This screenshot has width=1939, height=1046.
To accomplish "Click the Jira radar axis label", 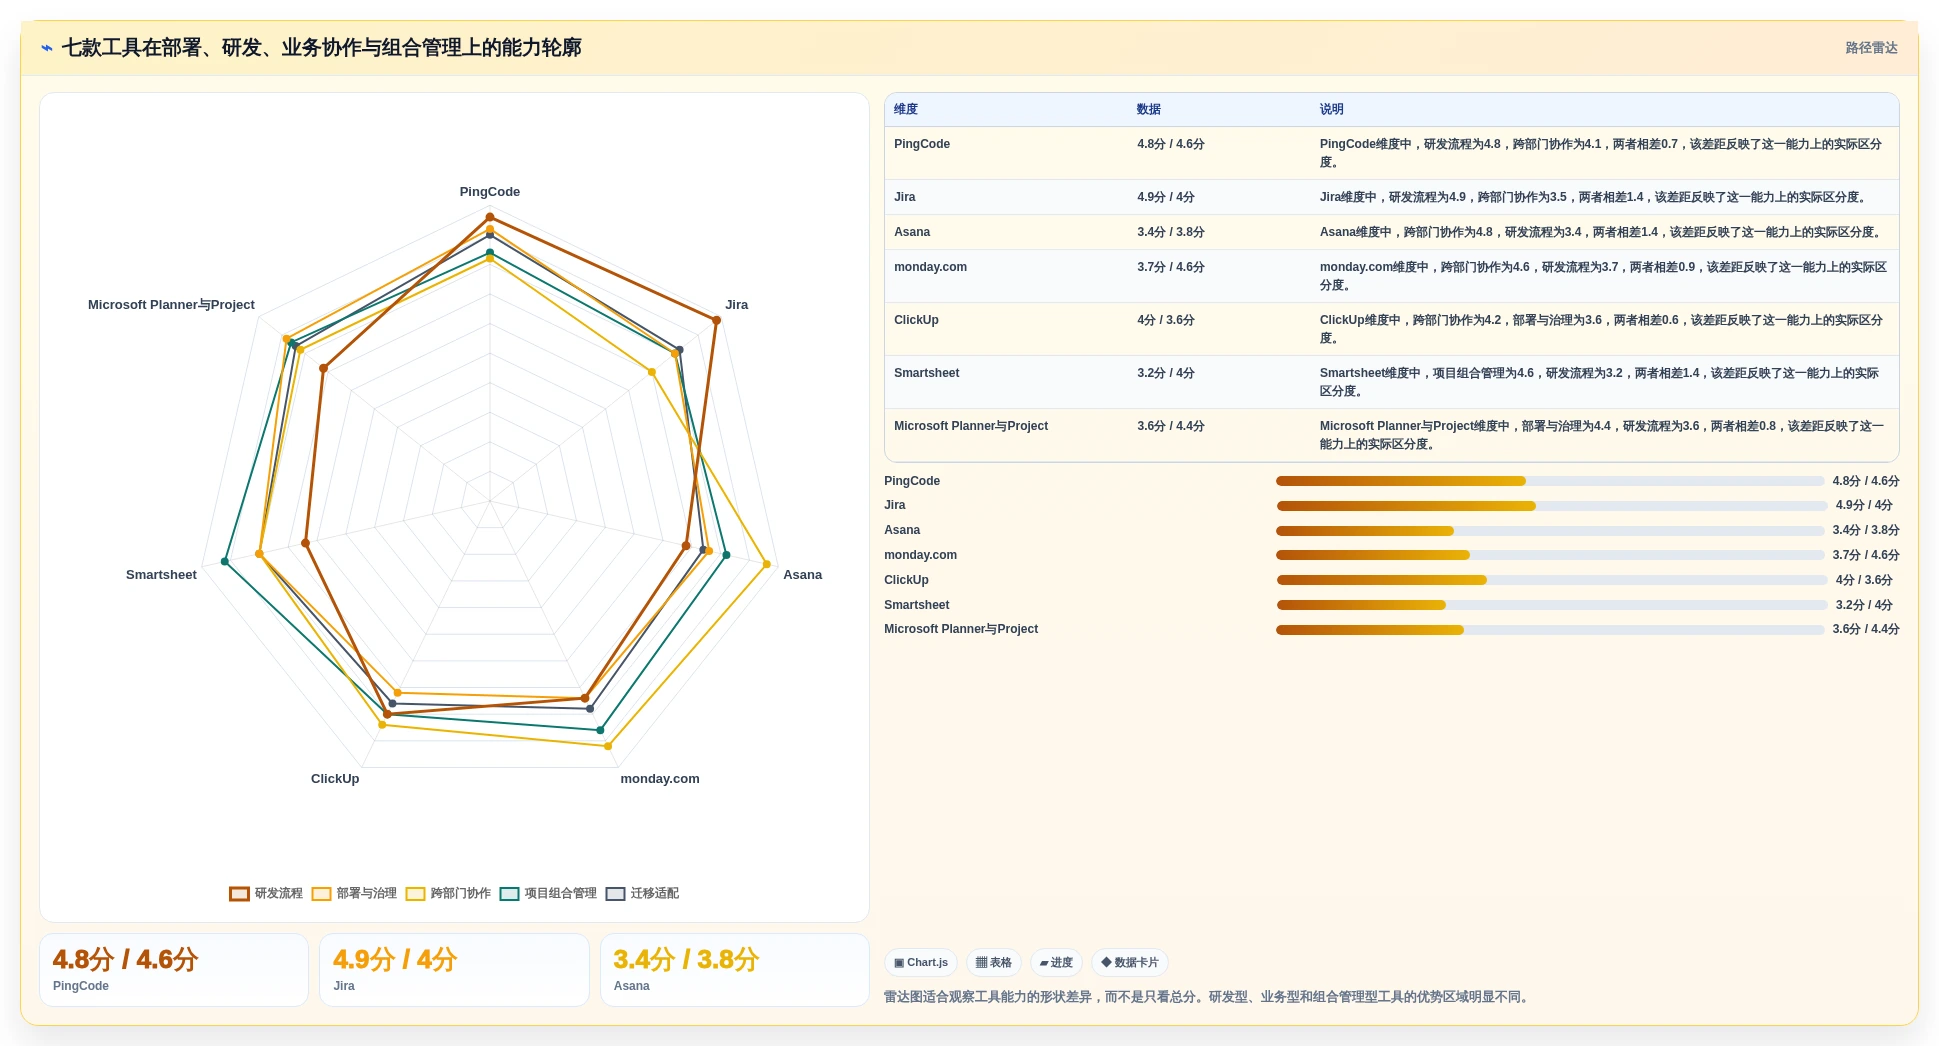I will click(x=737, y=305).
